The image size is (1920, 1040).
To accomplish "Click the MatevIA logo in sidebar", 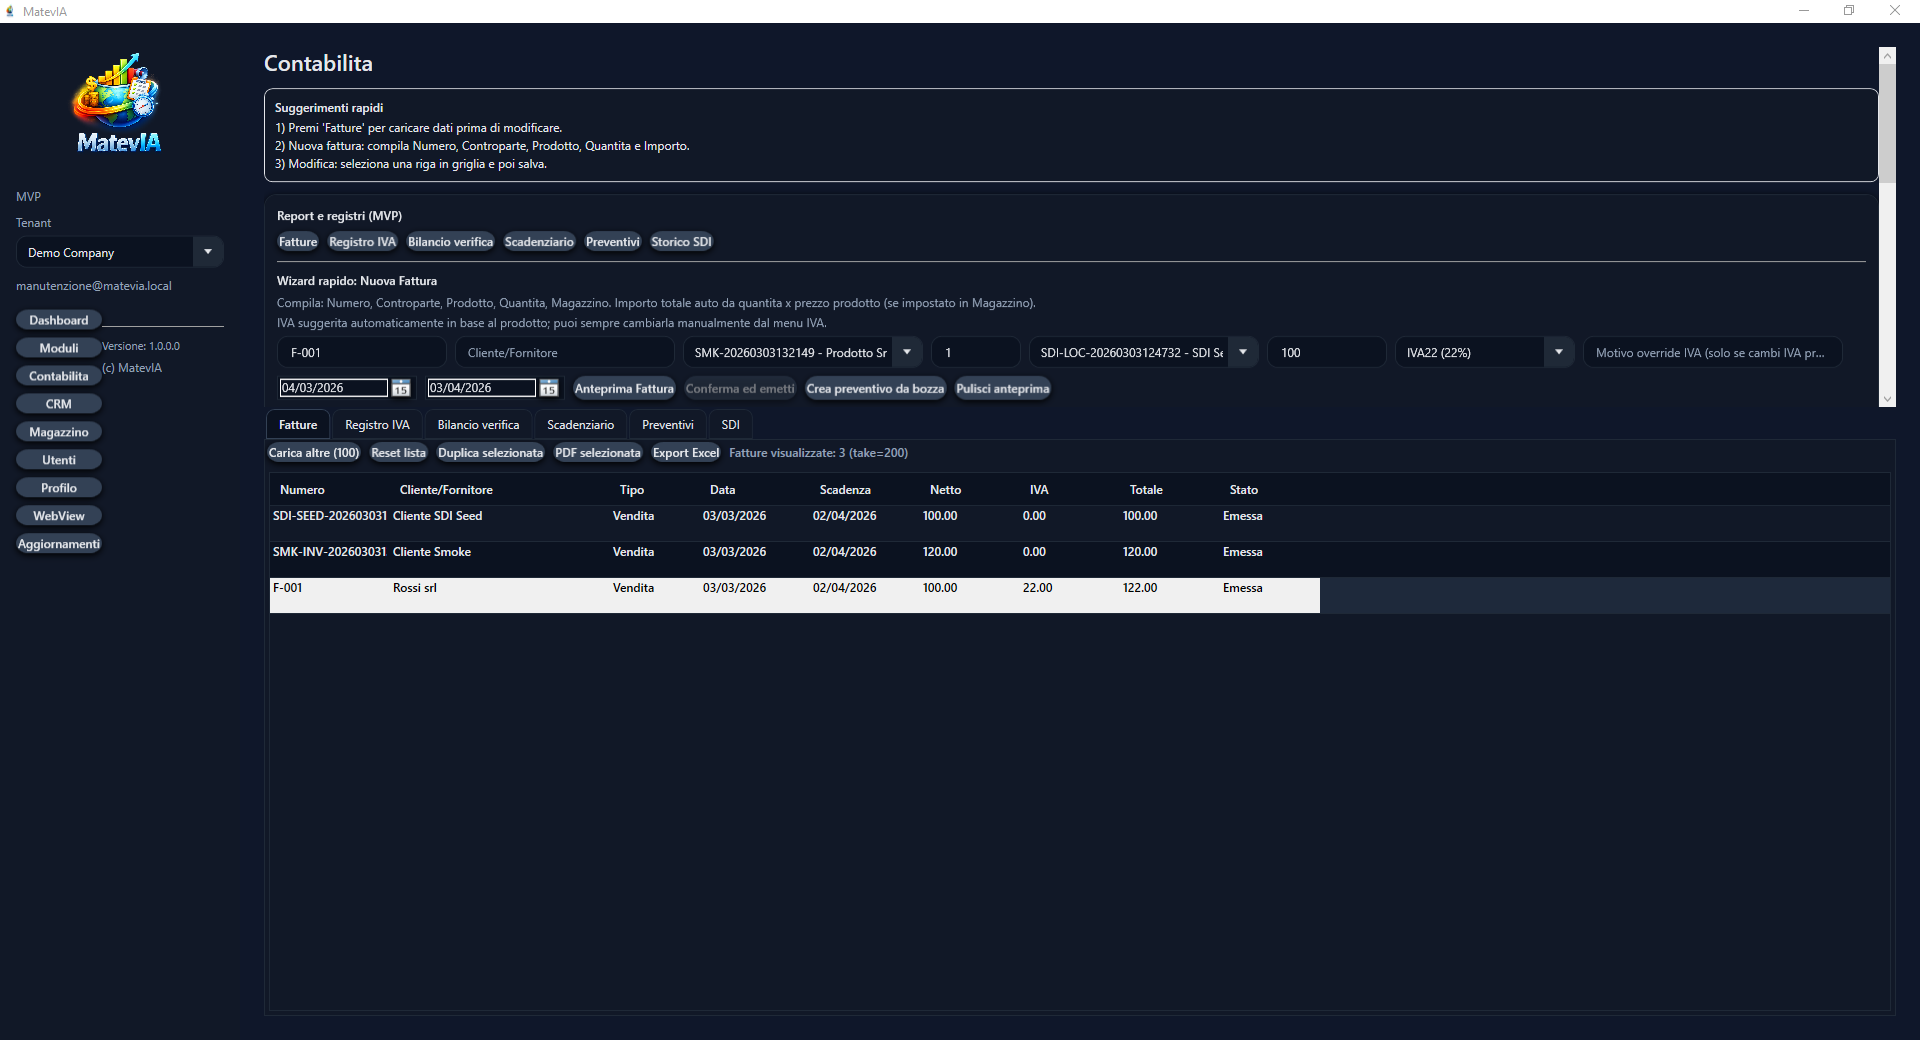I will click(118, 103).
